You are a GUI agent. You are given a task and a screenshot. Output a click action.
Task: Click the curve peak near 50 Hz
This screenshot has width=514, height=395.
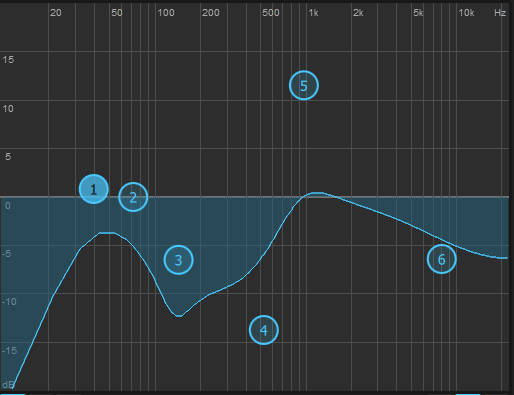(107, 233)
